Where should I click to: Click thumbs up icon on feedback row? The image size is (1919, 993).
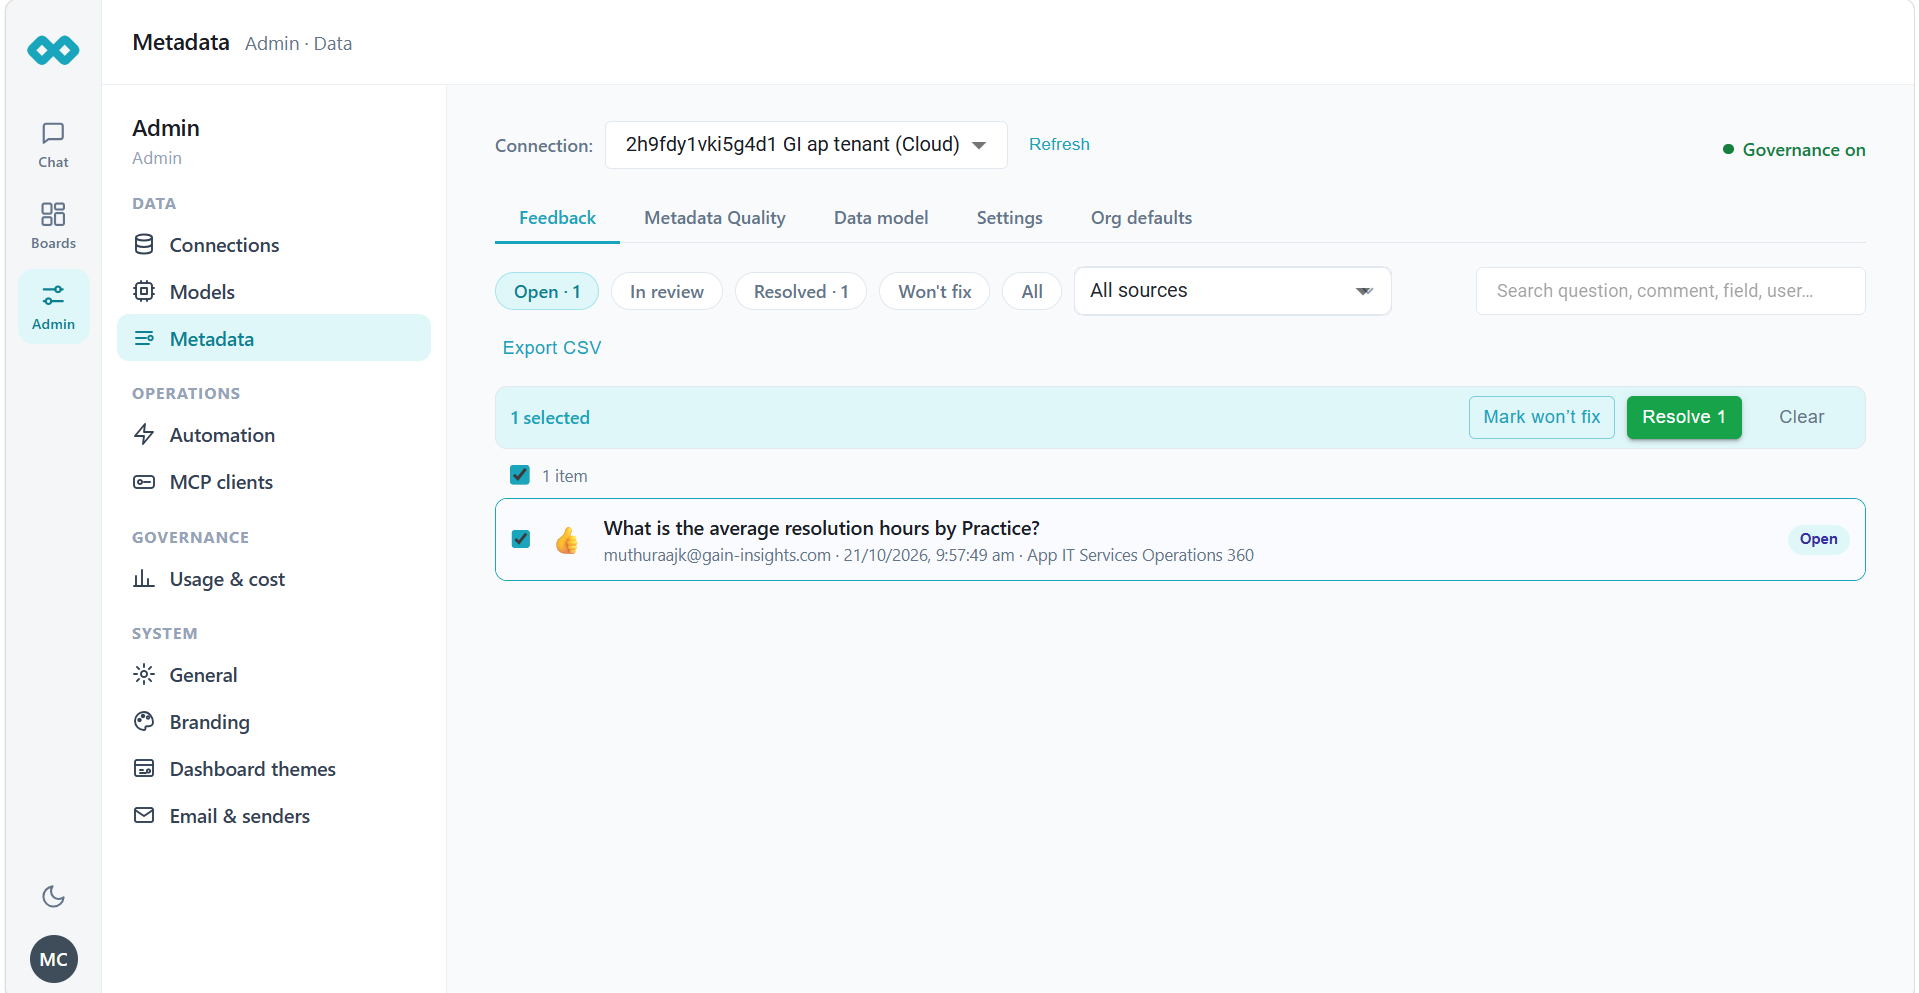(567, 540)
